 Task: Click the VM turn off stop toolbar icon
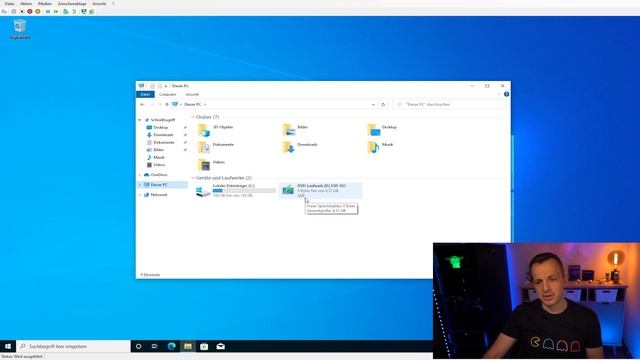(22, 11)
